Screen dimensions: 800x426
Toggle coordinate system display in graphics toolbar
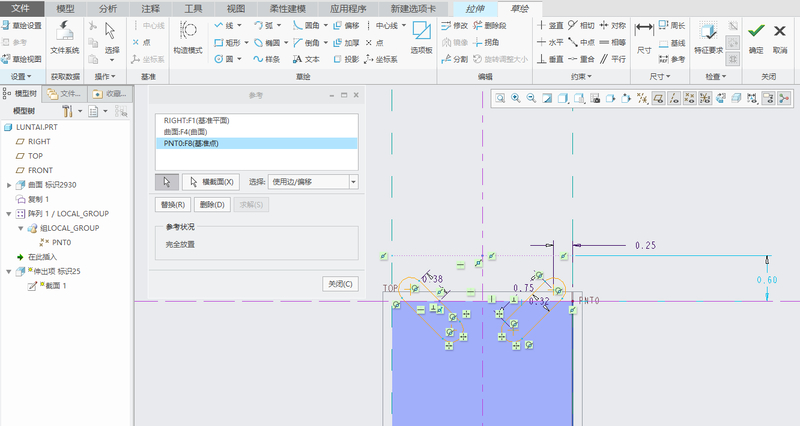coord(705,98)
